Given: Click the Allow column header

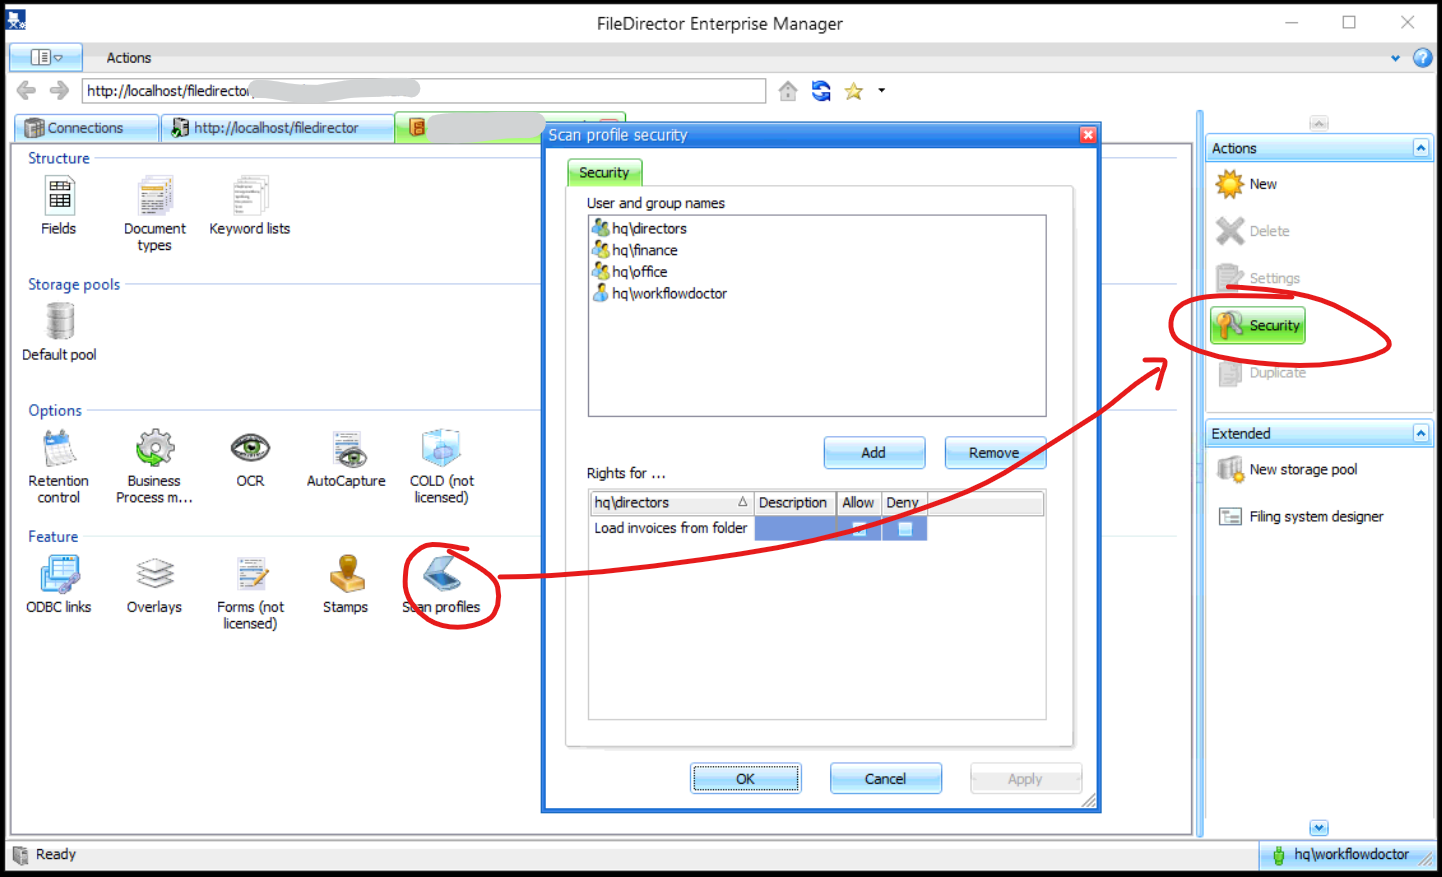Looking at the screenshot, I should click(x=858, y=502).
